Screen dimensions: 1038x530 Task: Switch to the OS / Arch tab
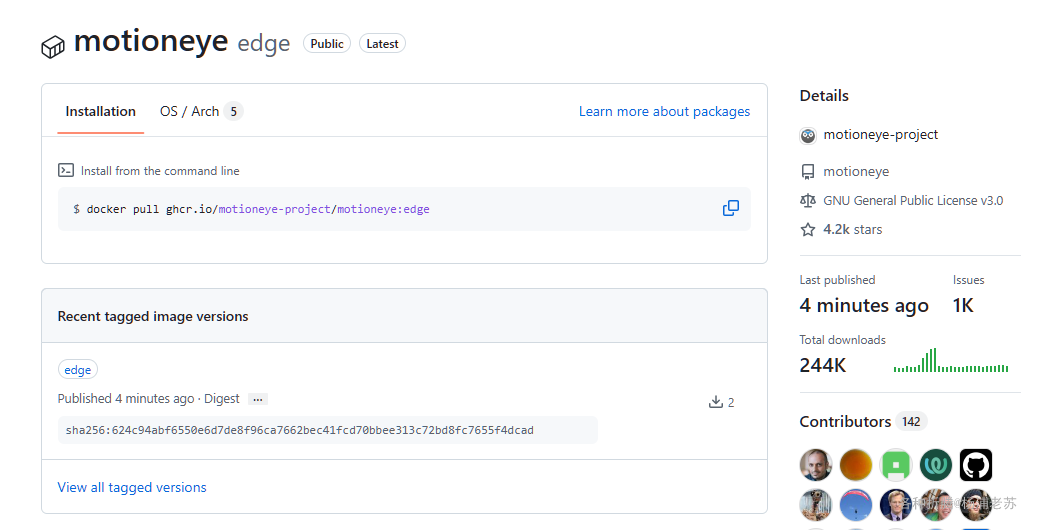click(x=200, y=111)
